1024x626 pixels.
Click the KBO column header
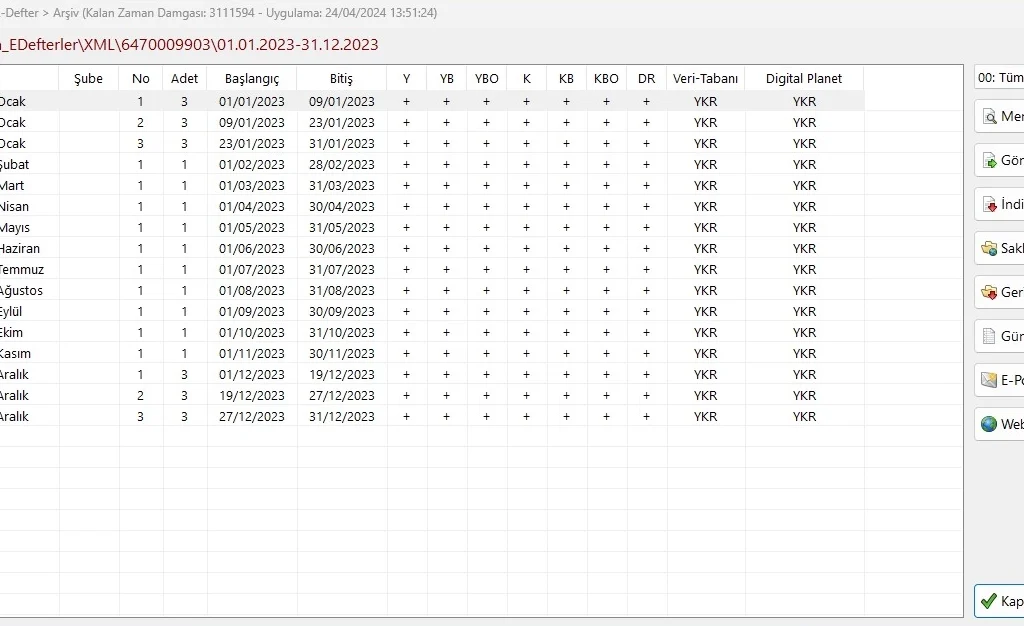click(x=606, y=79)
